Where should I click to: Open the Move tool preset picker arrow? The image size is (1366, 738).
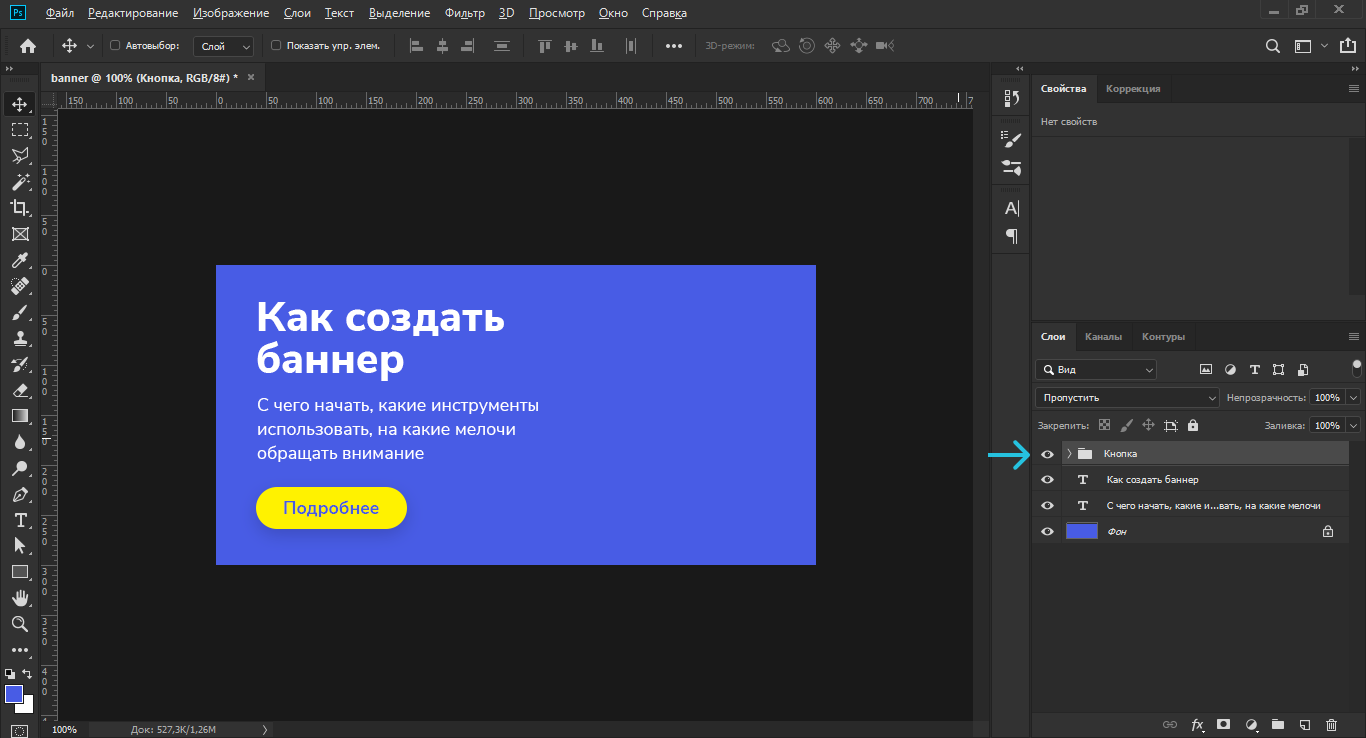[91, 46]
